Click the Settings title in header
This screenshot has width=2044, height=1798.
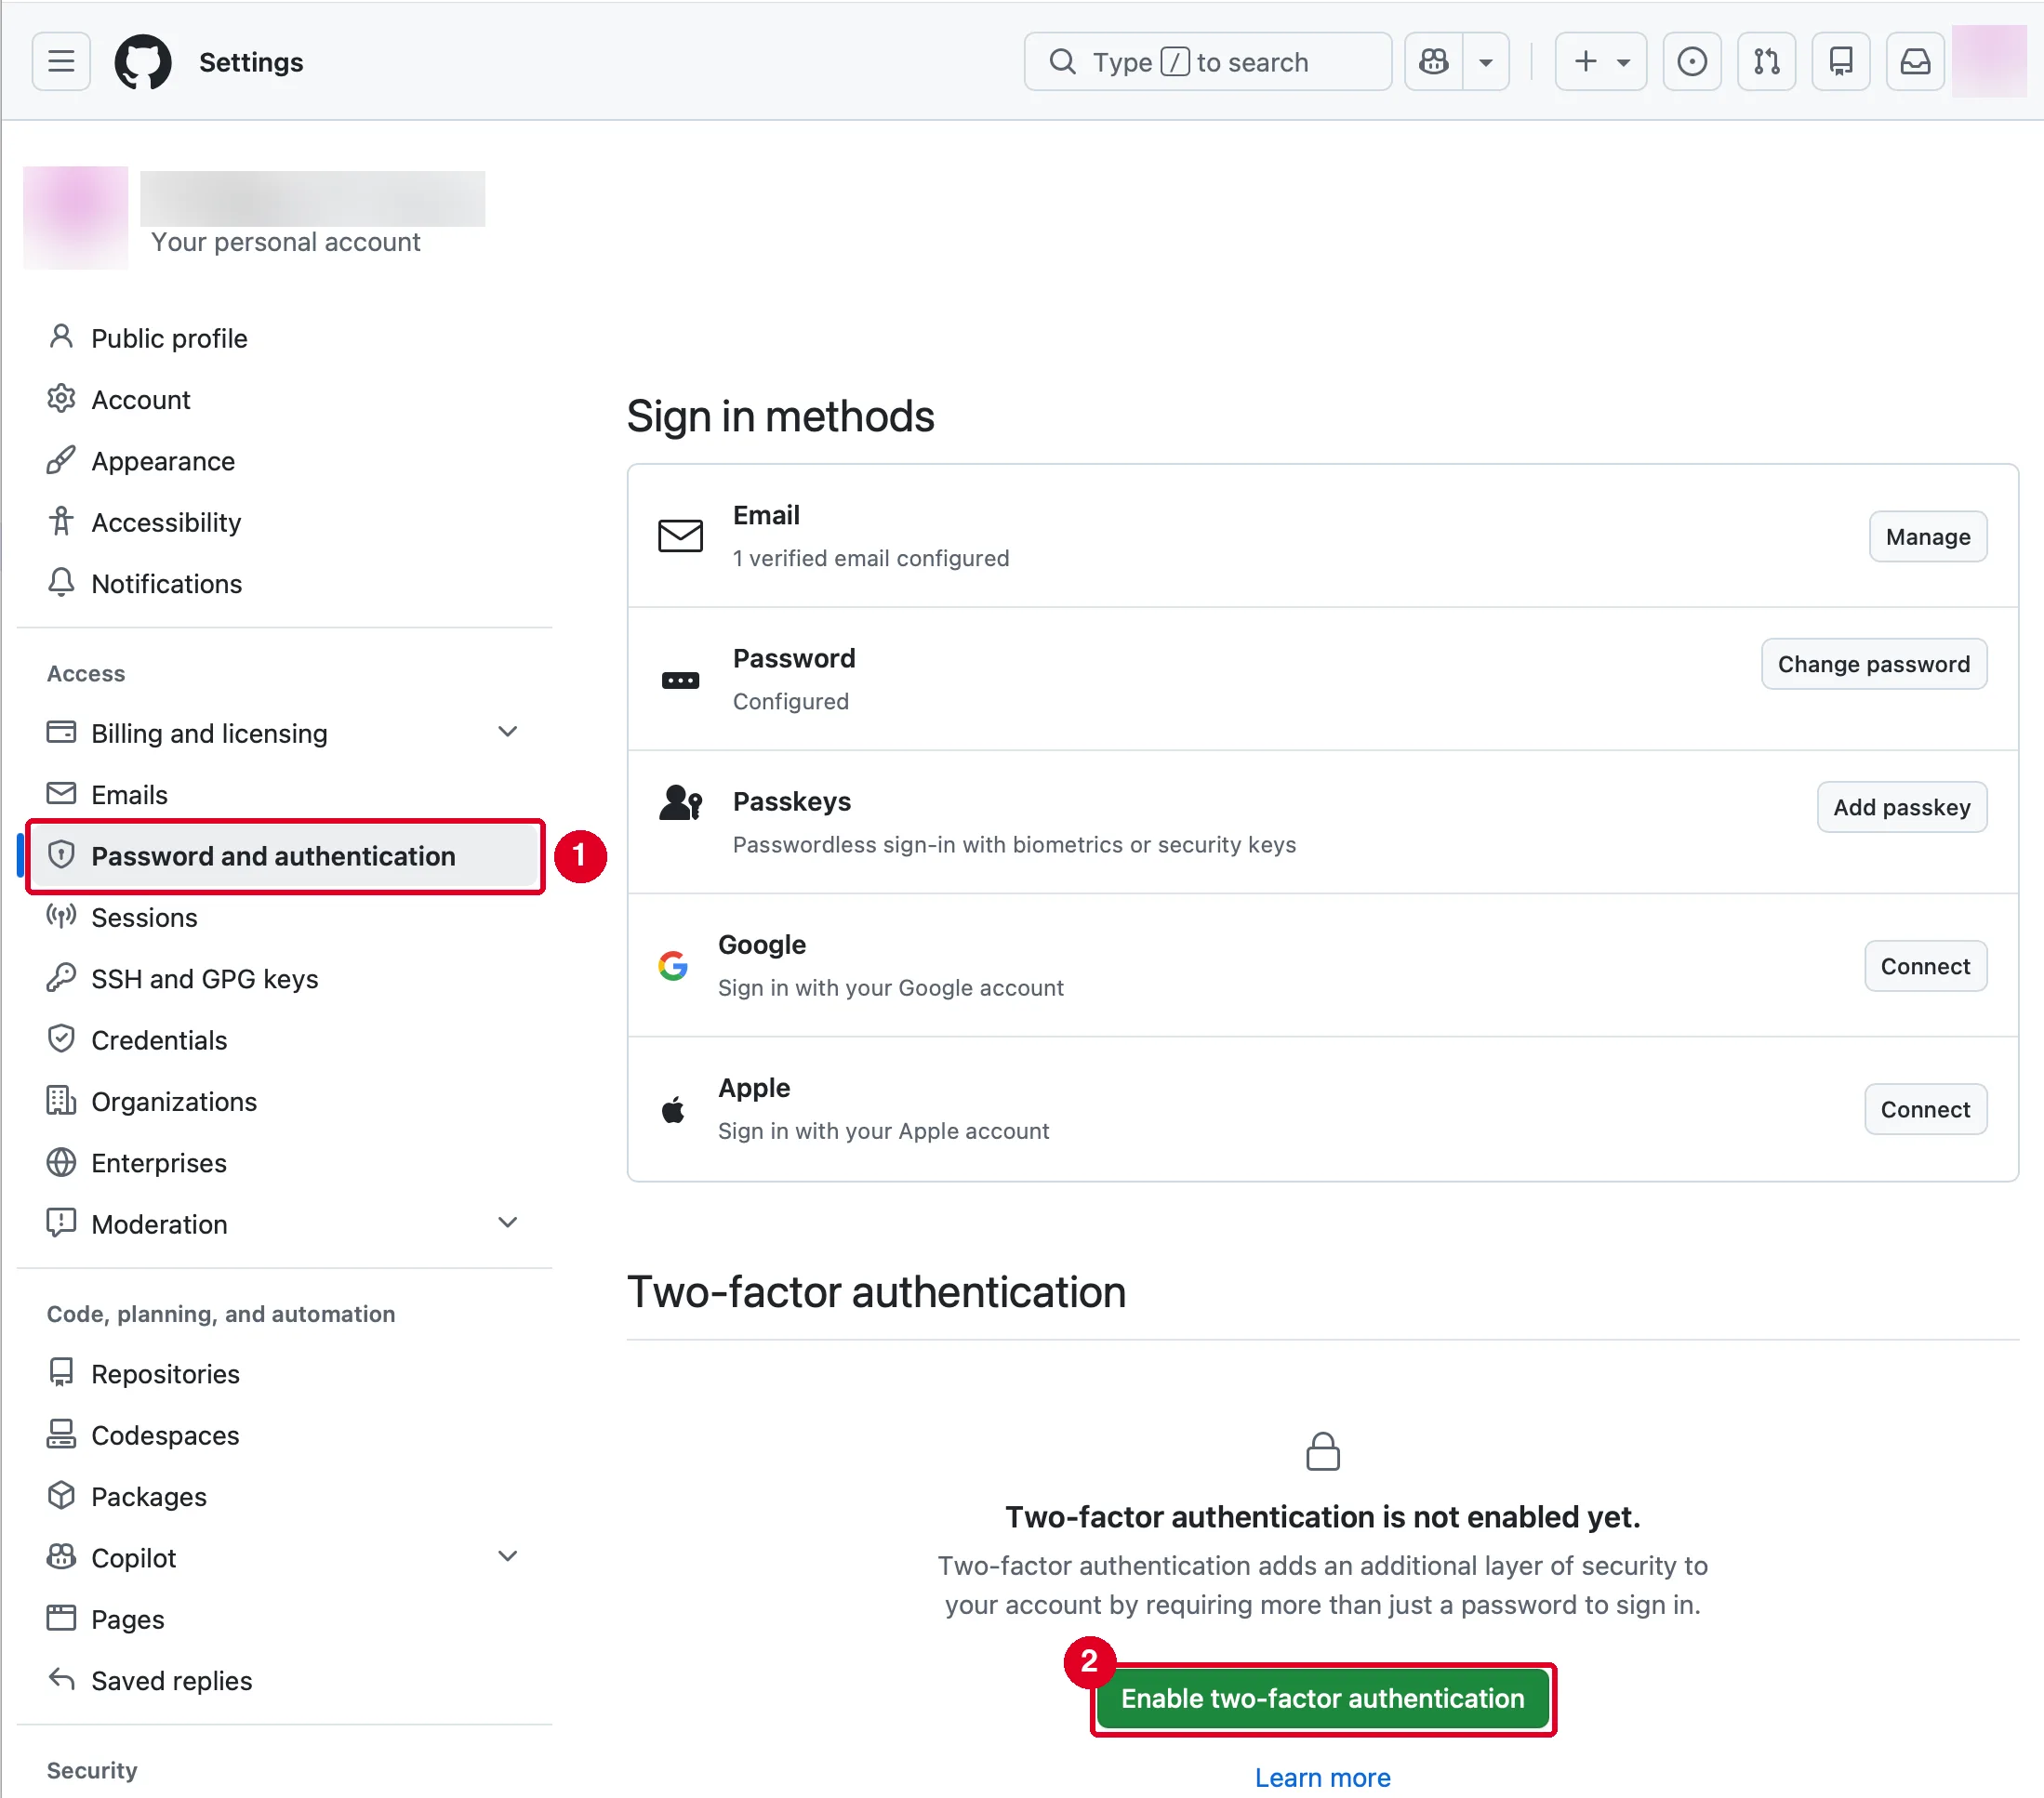tap(251, 62)
